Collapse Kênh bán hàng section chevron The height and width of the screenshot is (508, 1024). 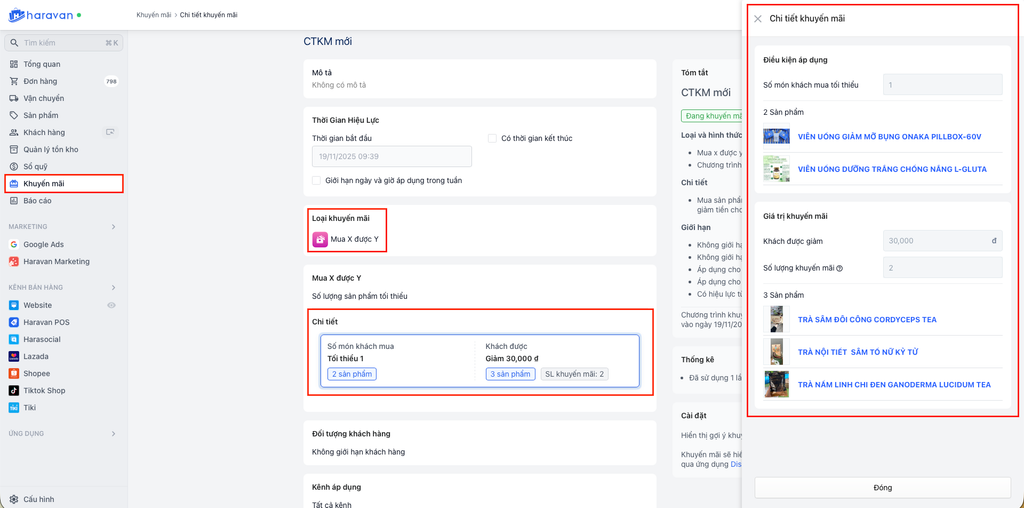tap(113, 288)
